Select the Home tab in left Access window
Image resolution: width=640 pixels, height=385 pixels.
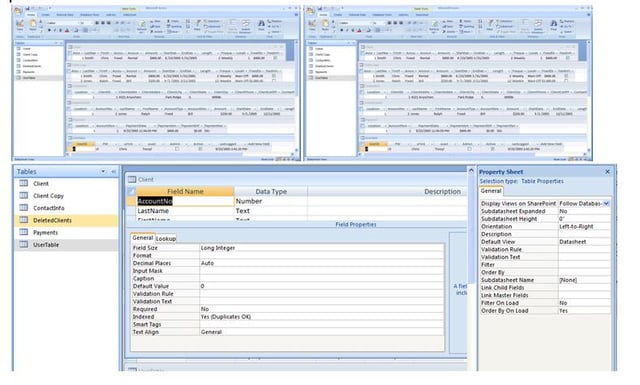click(x=31, y=15)
